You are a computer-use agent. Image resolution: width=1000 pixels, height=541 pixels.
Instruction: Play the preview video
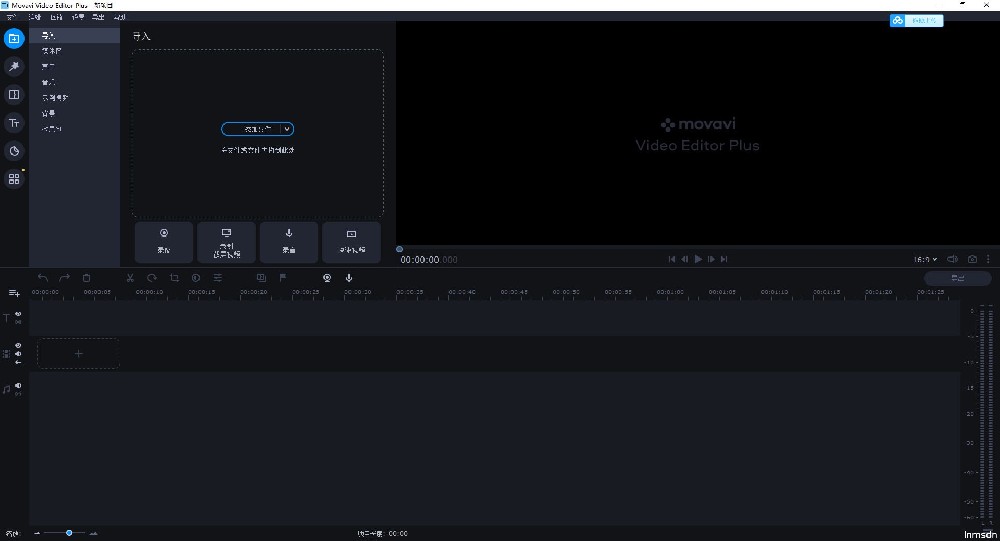tap(698, 259)
